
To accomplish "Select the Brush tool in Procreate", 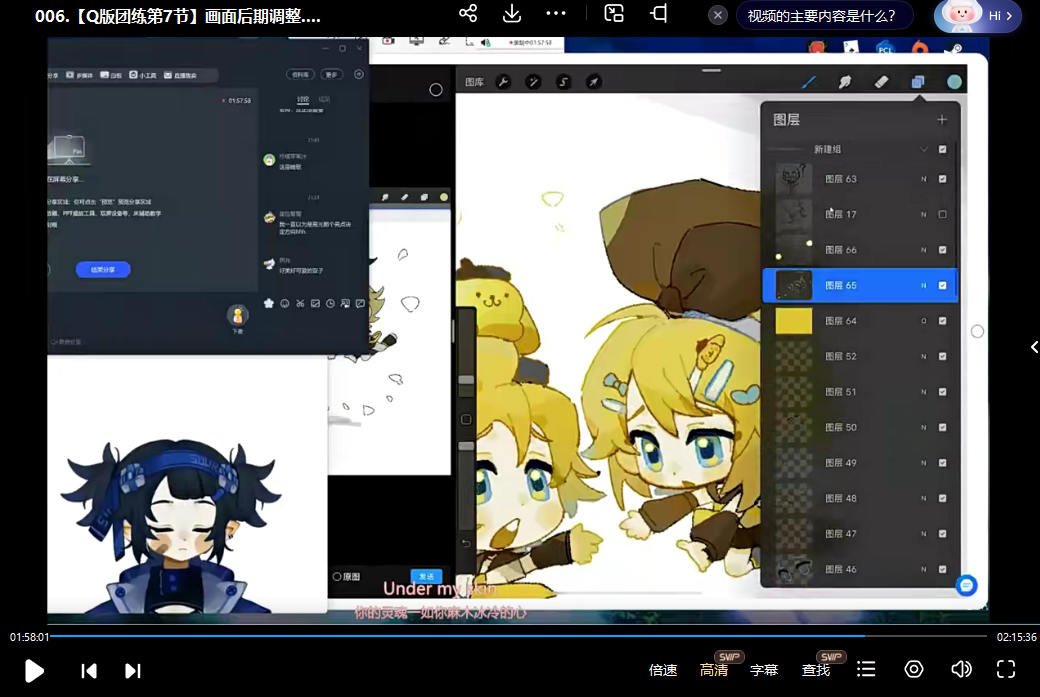I will 810,80.
